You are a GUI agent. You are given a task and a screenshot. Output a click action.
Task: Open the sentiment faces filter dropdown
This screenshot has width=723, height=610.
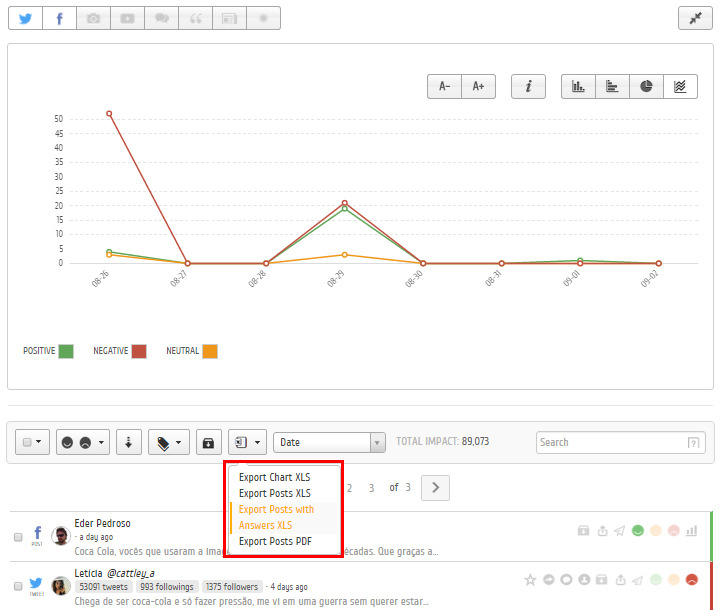[83, 442]
